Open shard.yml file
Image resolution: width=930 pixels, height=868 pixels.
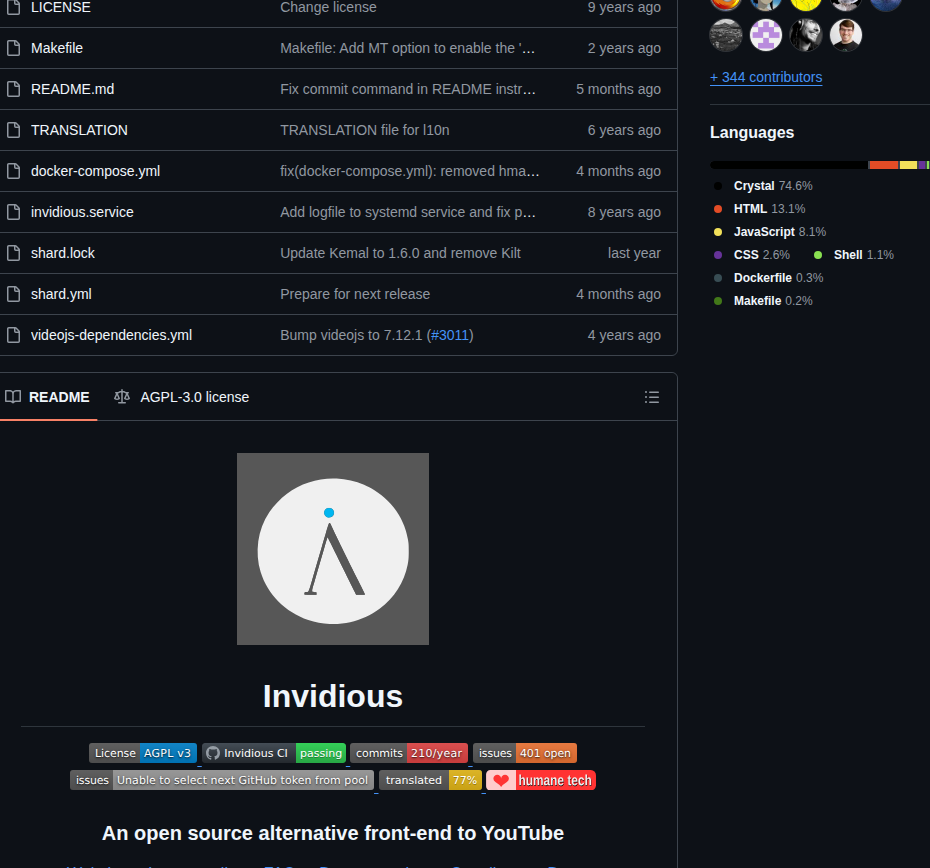click(x=61, y=294)
